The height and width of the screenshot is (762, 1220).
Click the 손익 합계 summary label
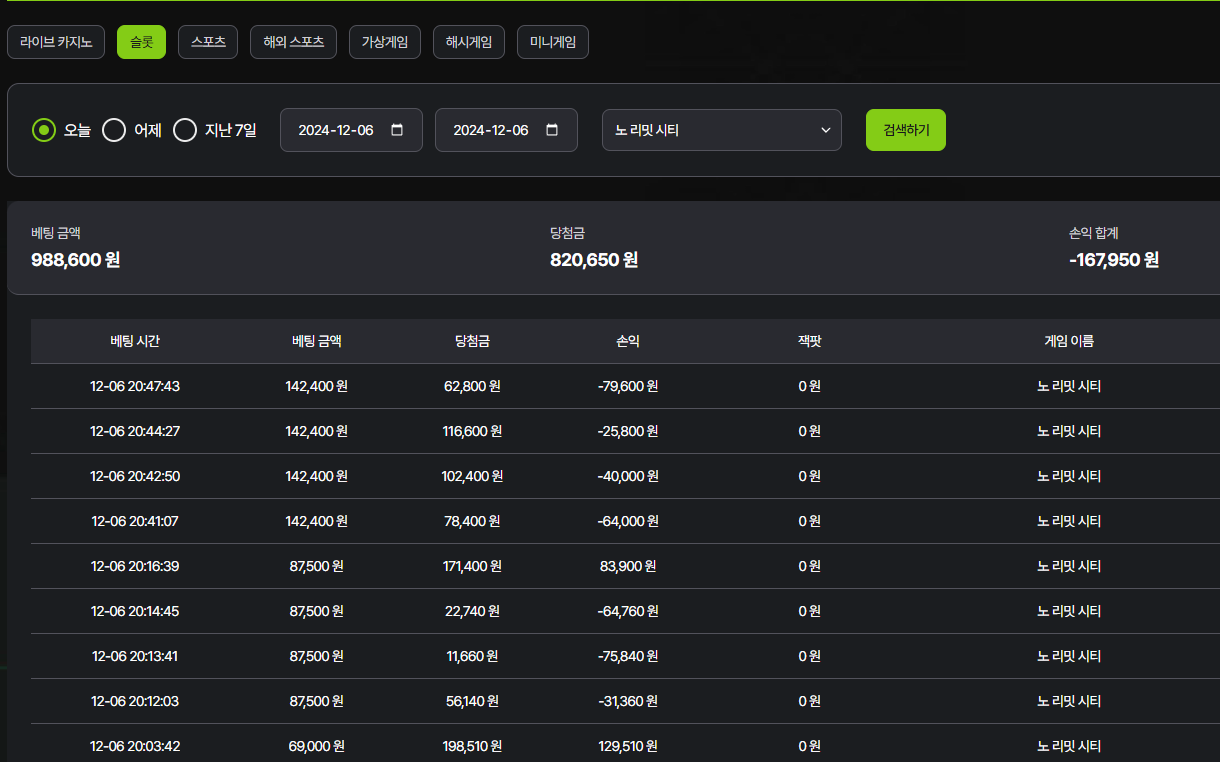[x=1093, y=233]
